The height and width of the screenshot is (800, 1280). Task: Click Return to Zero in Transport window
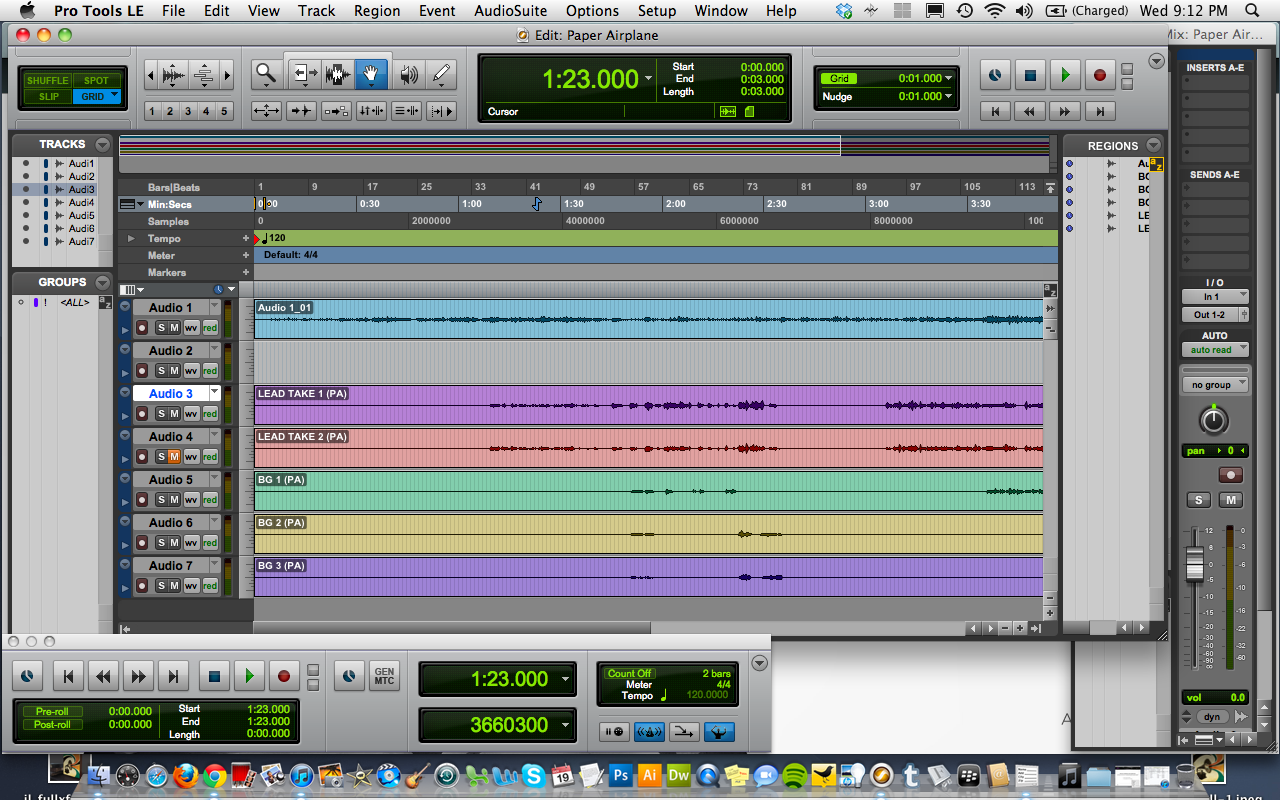68,677
